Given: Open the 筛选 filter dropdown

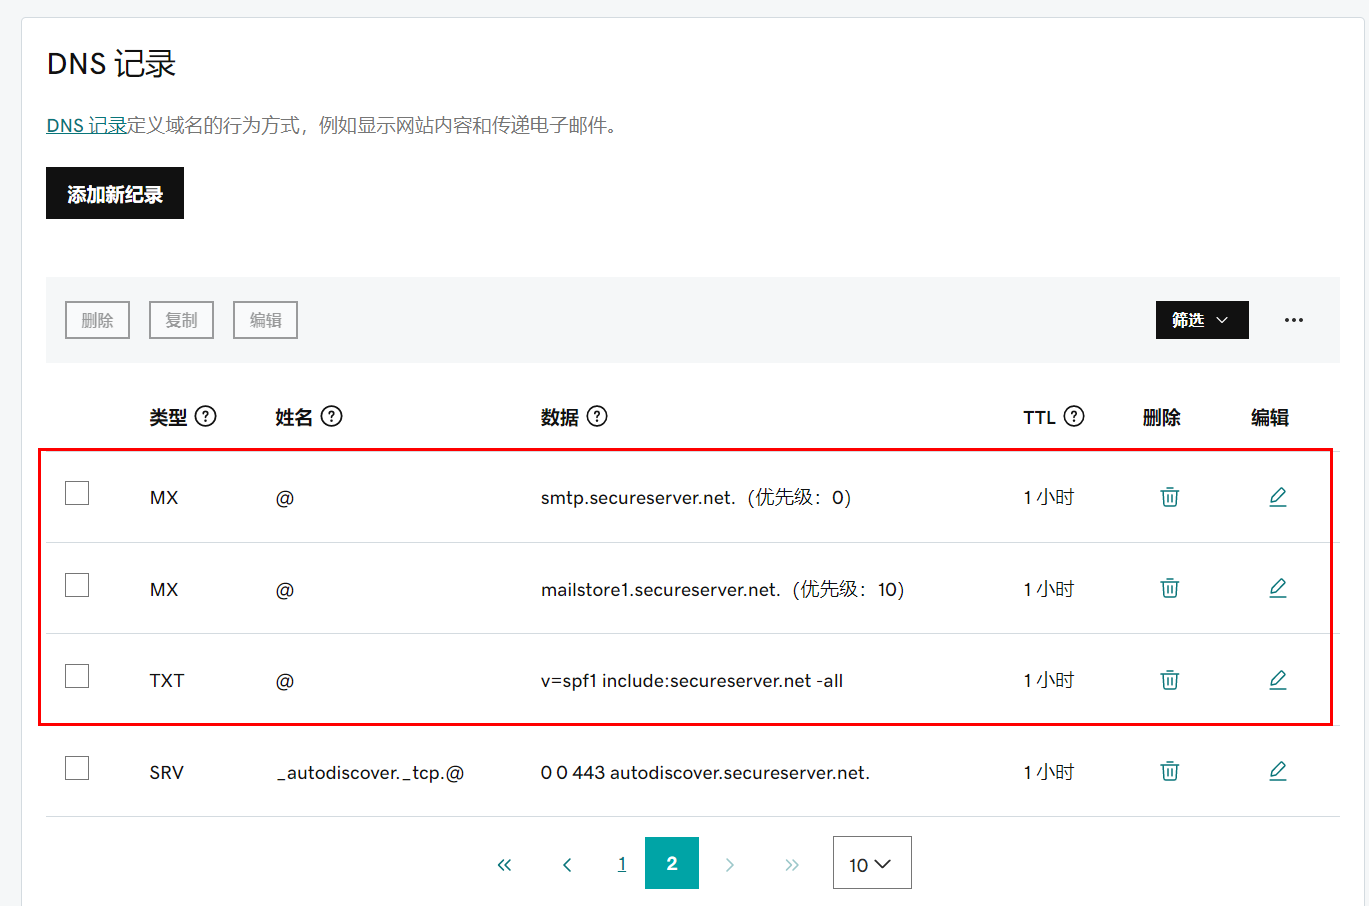Looking at the screenshot, I should [x=1201, y=320].
